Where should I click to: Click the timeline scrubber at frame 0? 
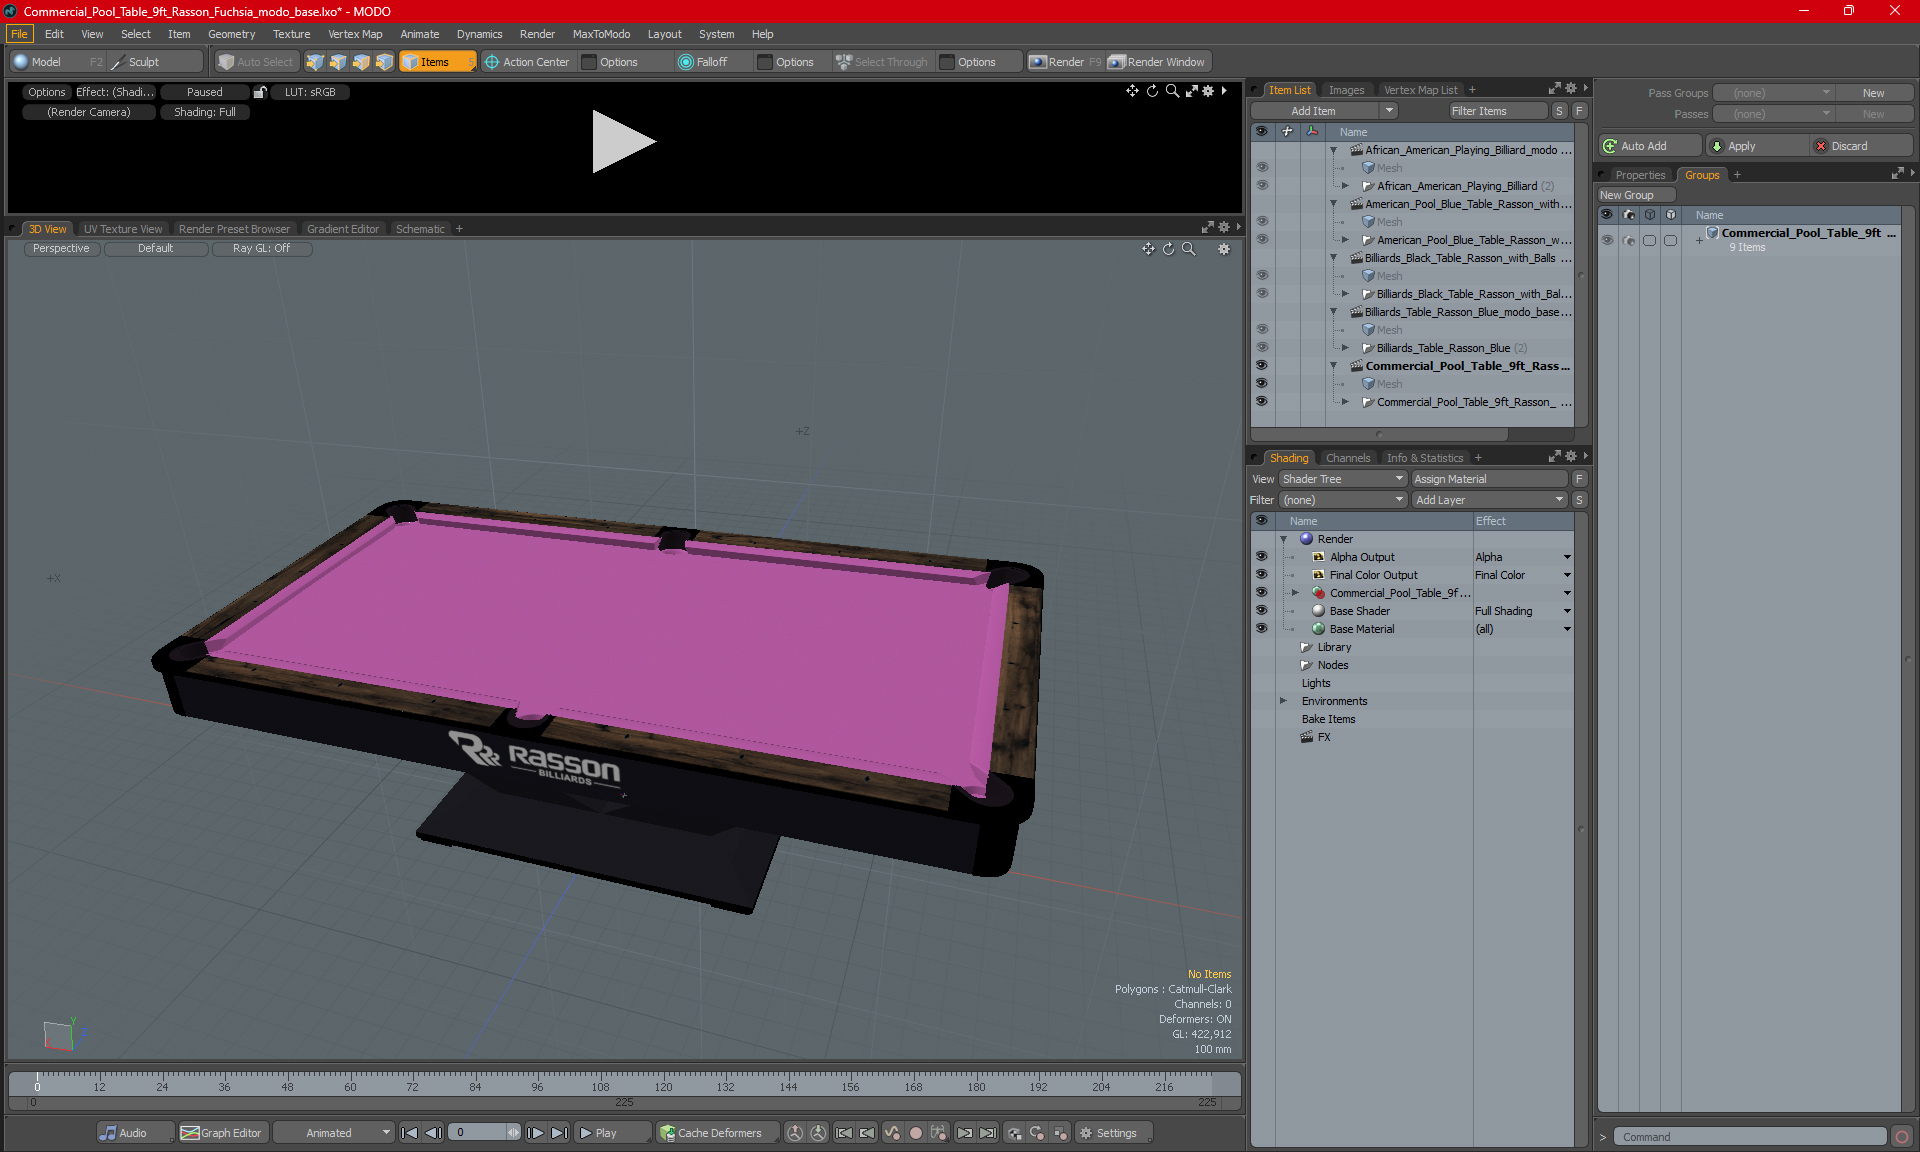point(37,1081)
